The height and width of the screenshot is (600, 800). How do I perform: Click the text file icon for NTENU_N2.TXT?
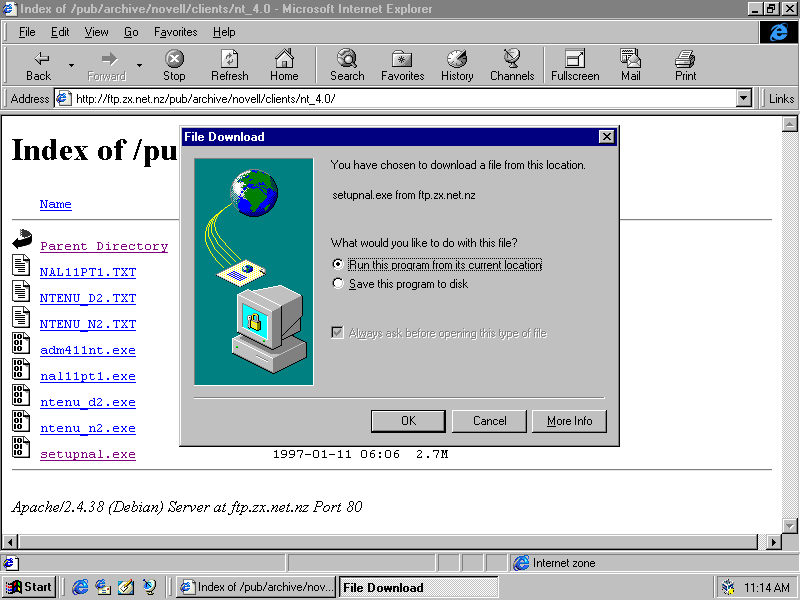point(21,317)
